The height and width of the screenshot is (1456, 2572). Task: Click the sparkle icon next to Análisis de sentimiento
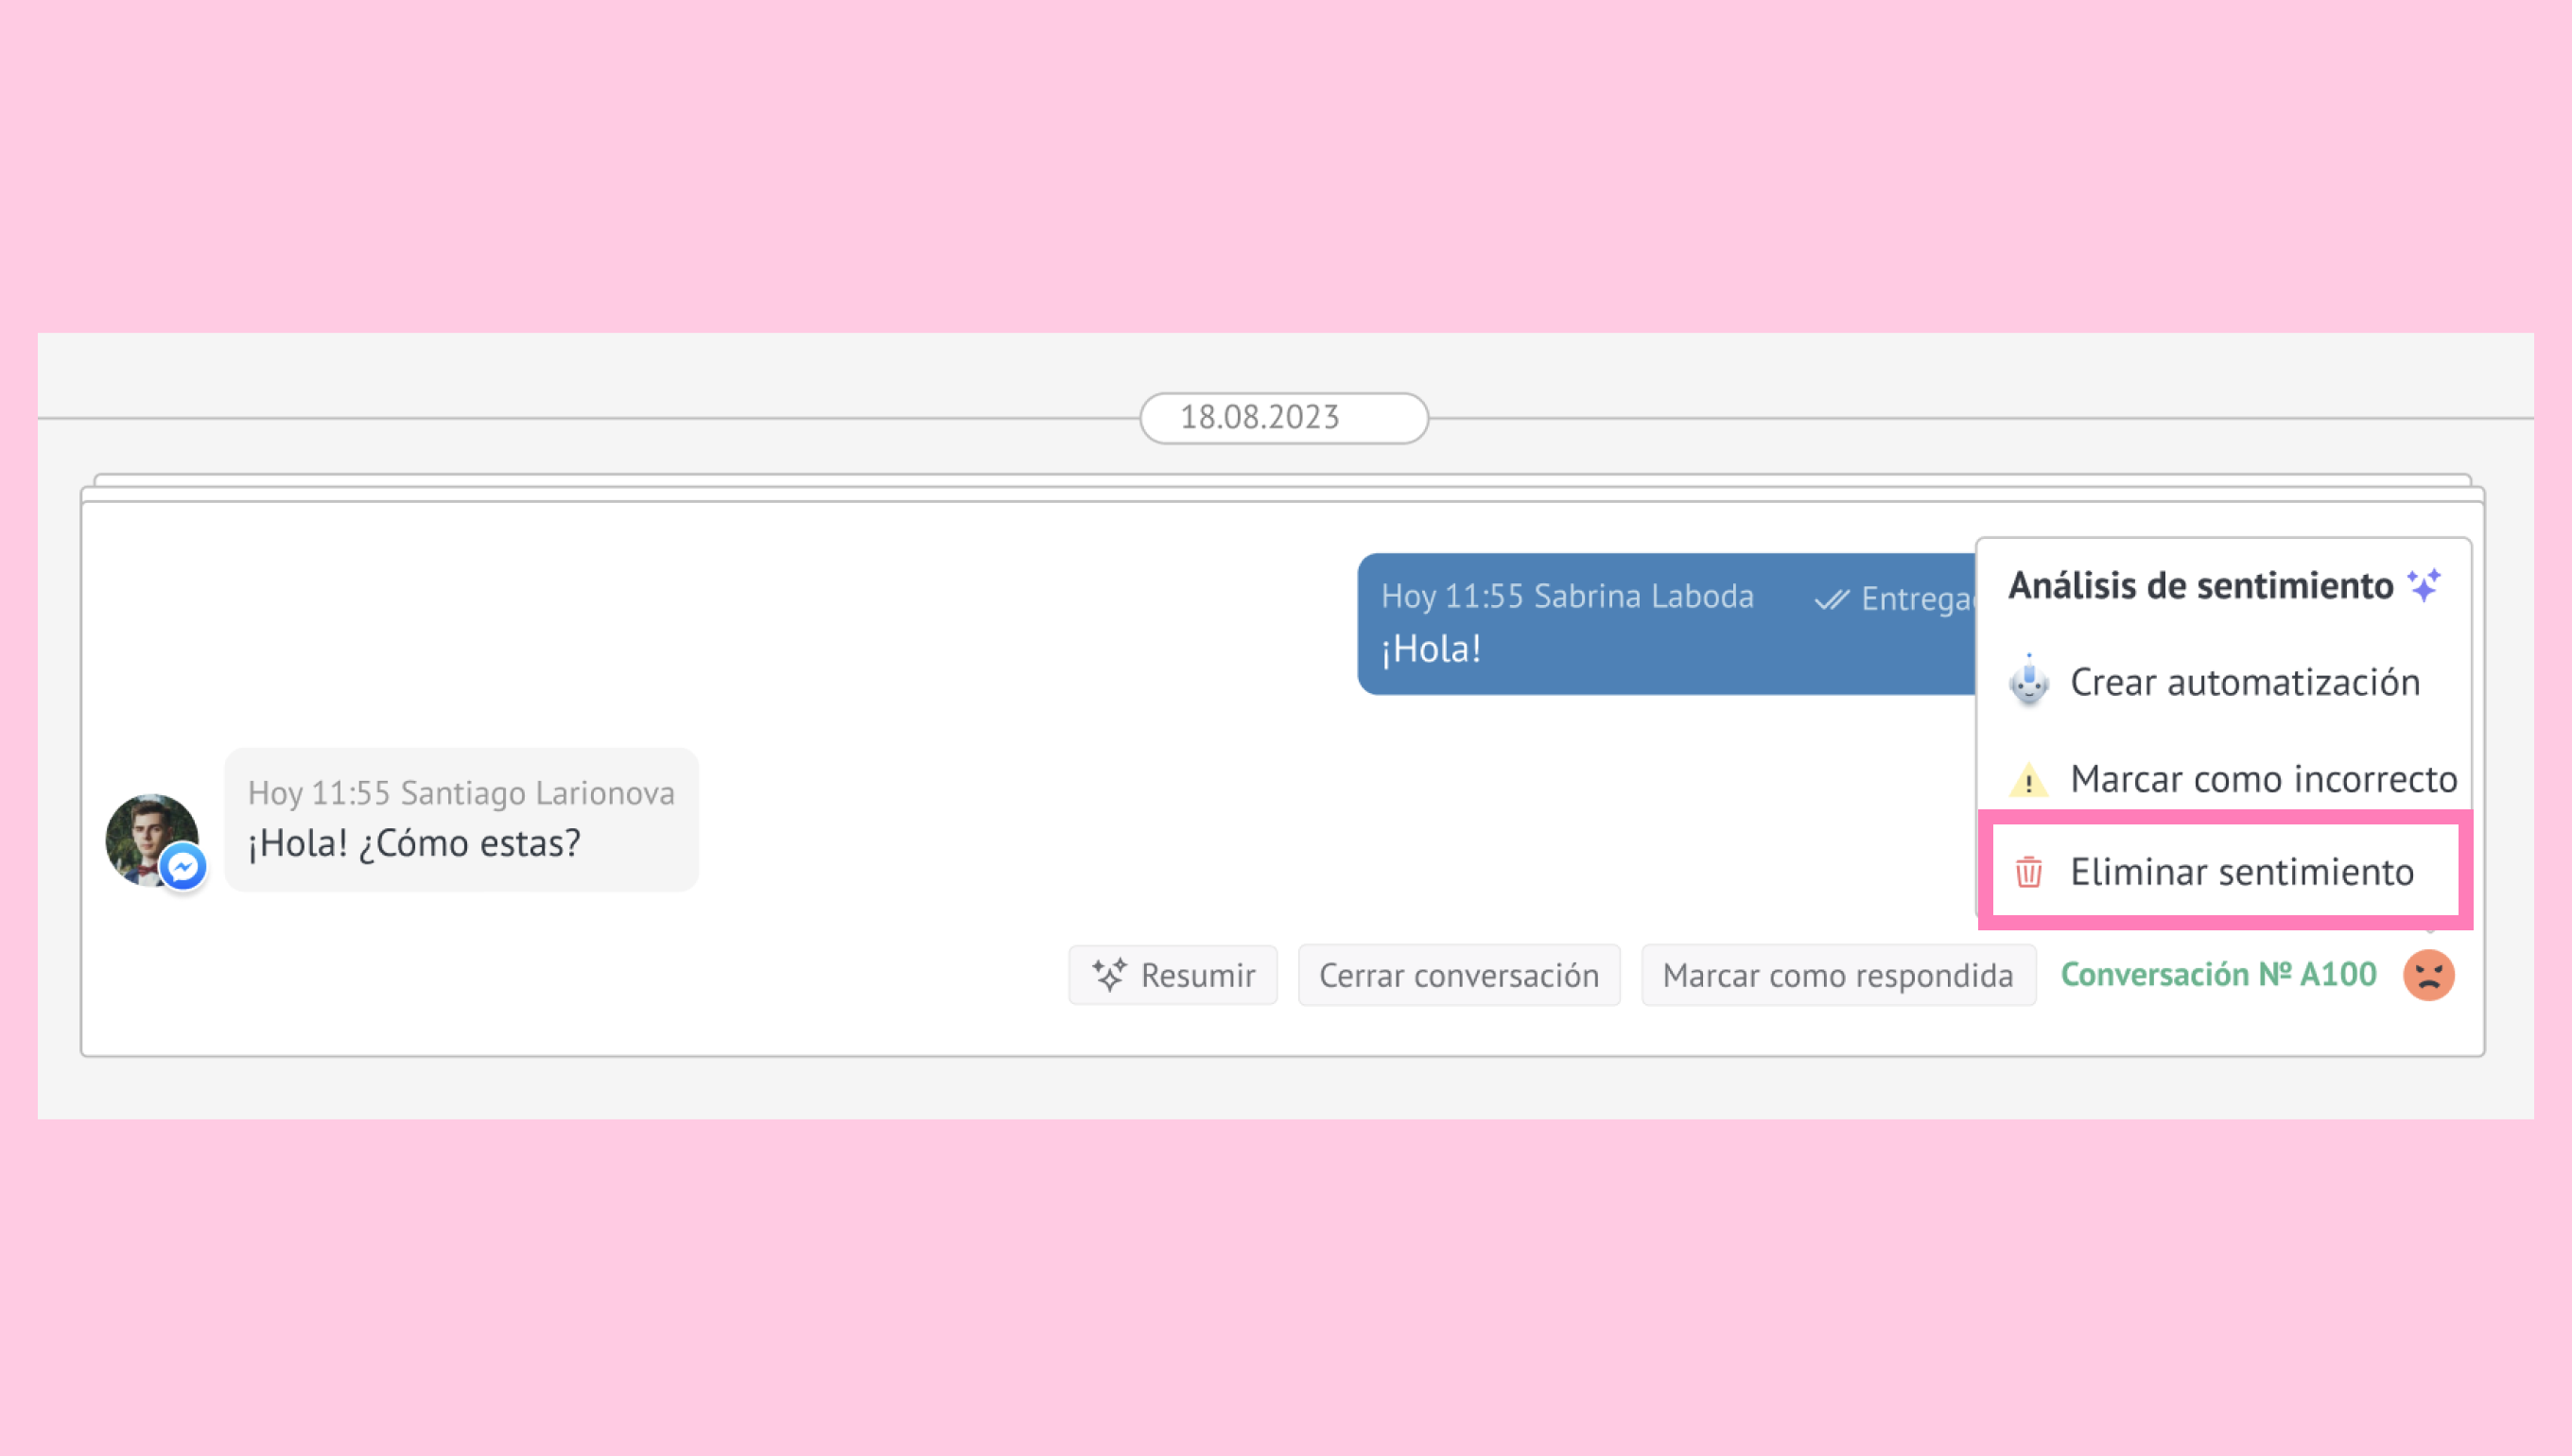(2424, 584)
